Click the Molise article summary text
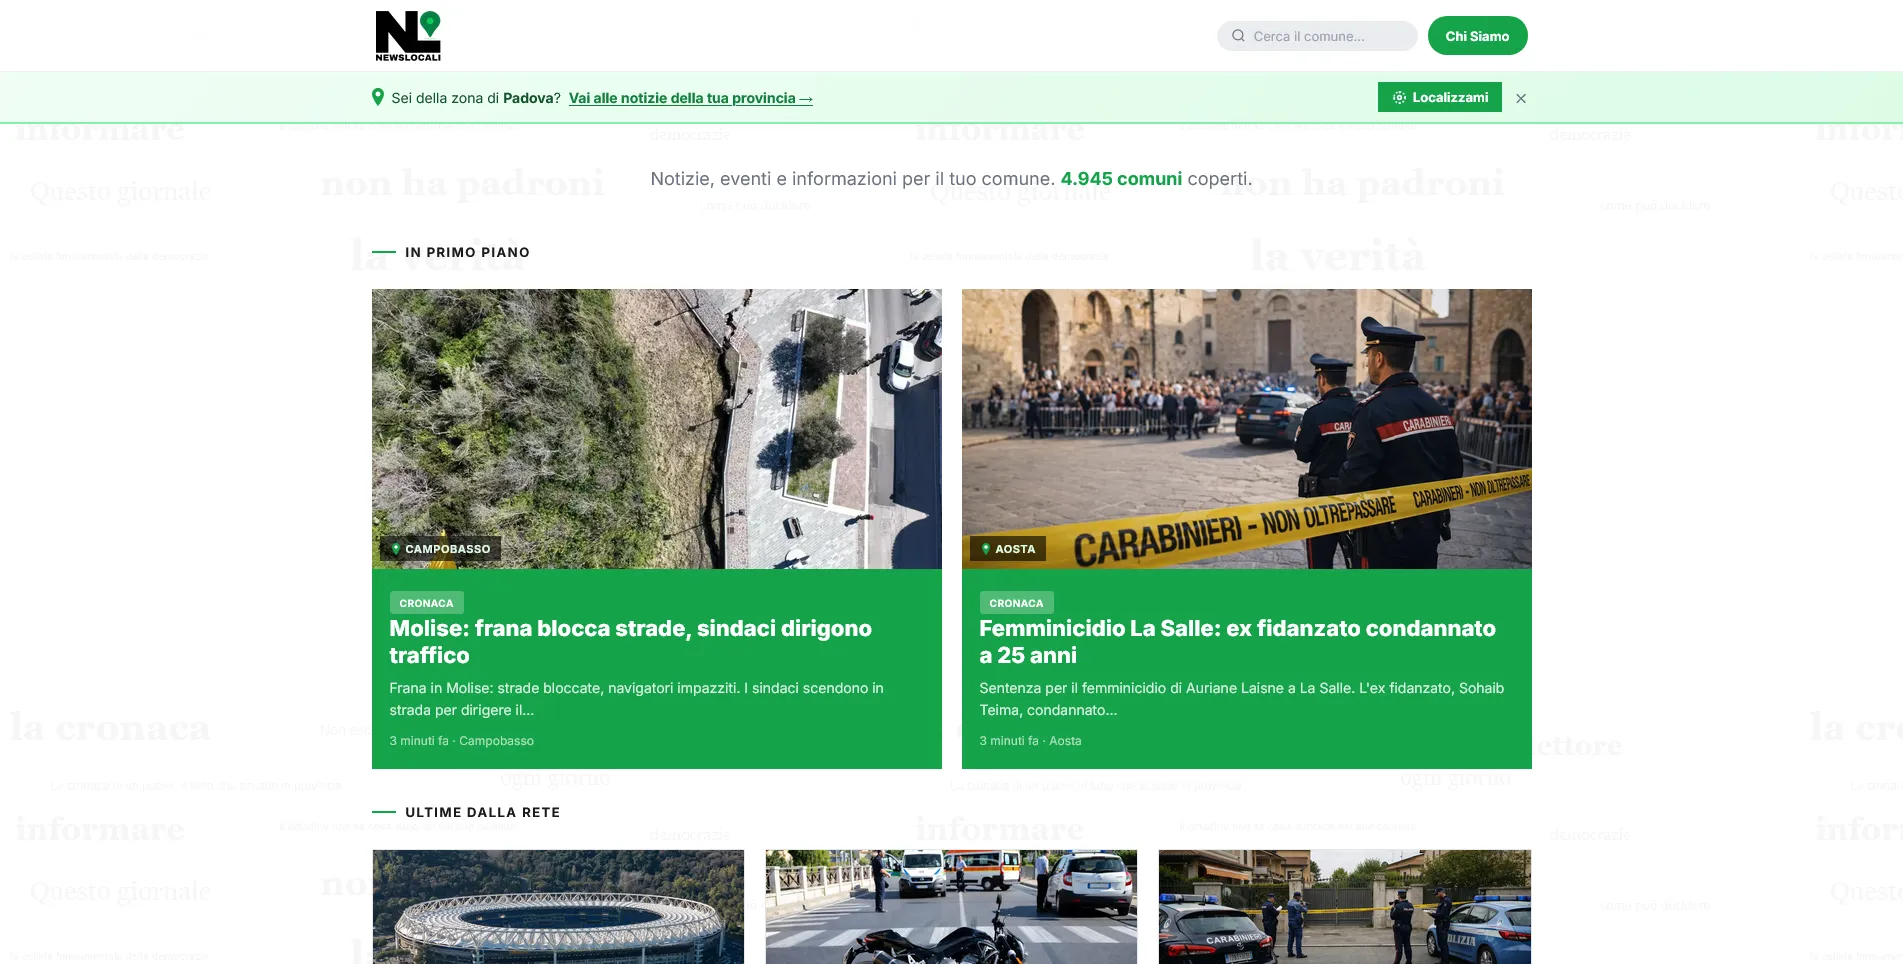 tap(636, 699)
